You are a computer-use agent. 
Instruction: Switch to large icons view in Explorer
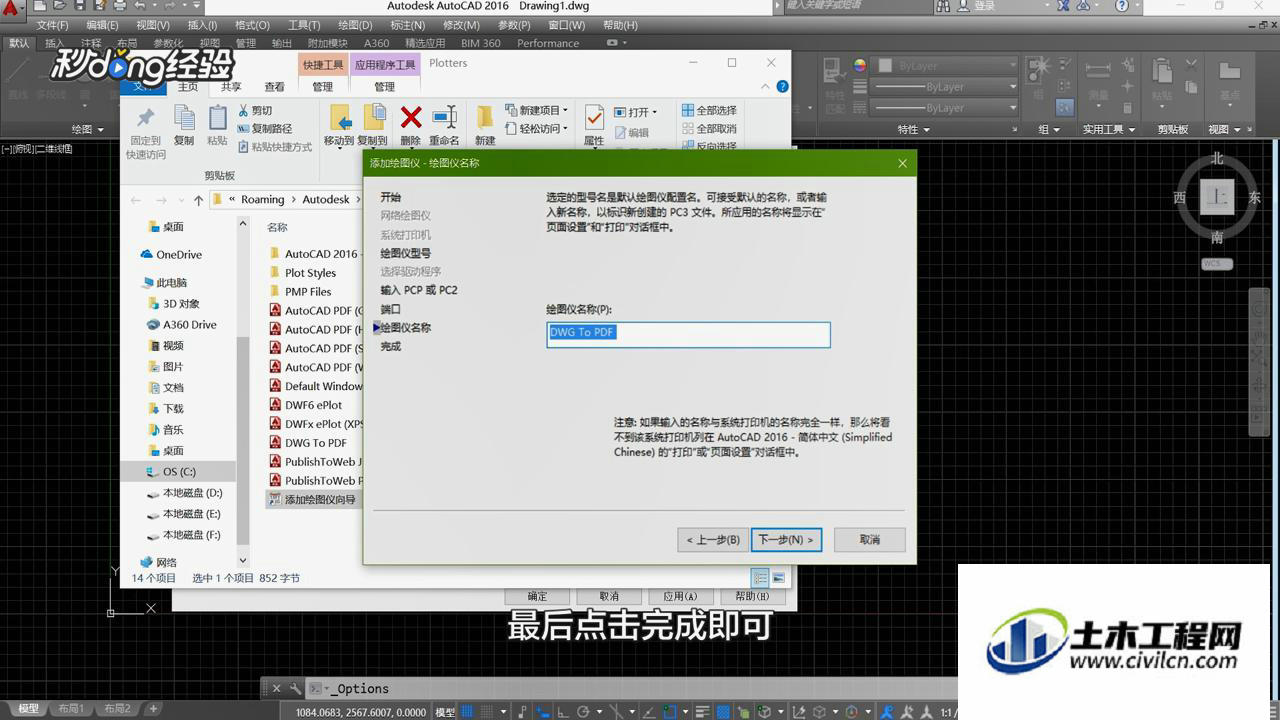(778, 578)
